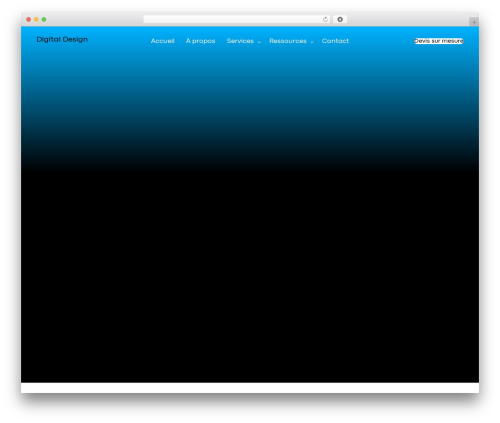Image resolution: width=500 pixels, height=423 pixels.
Task: Open the Services menu item
Action: tap(240, 41)
